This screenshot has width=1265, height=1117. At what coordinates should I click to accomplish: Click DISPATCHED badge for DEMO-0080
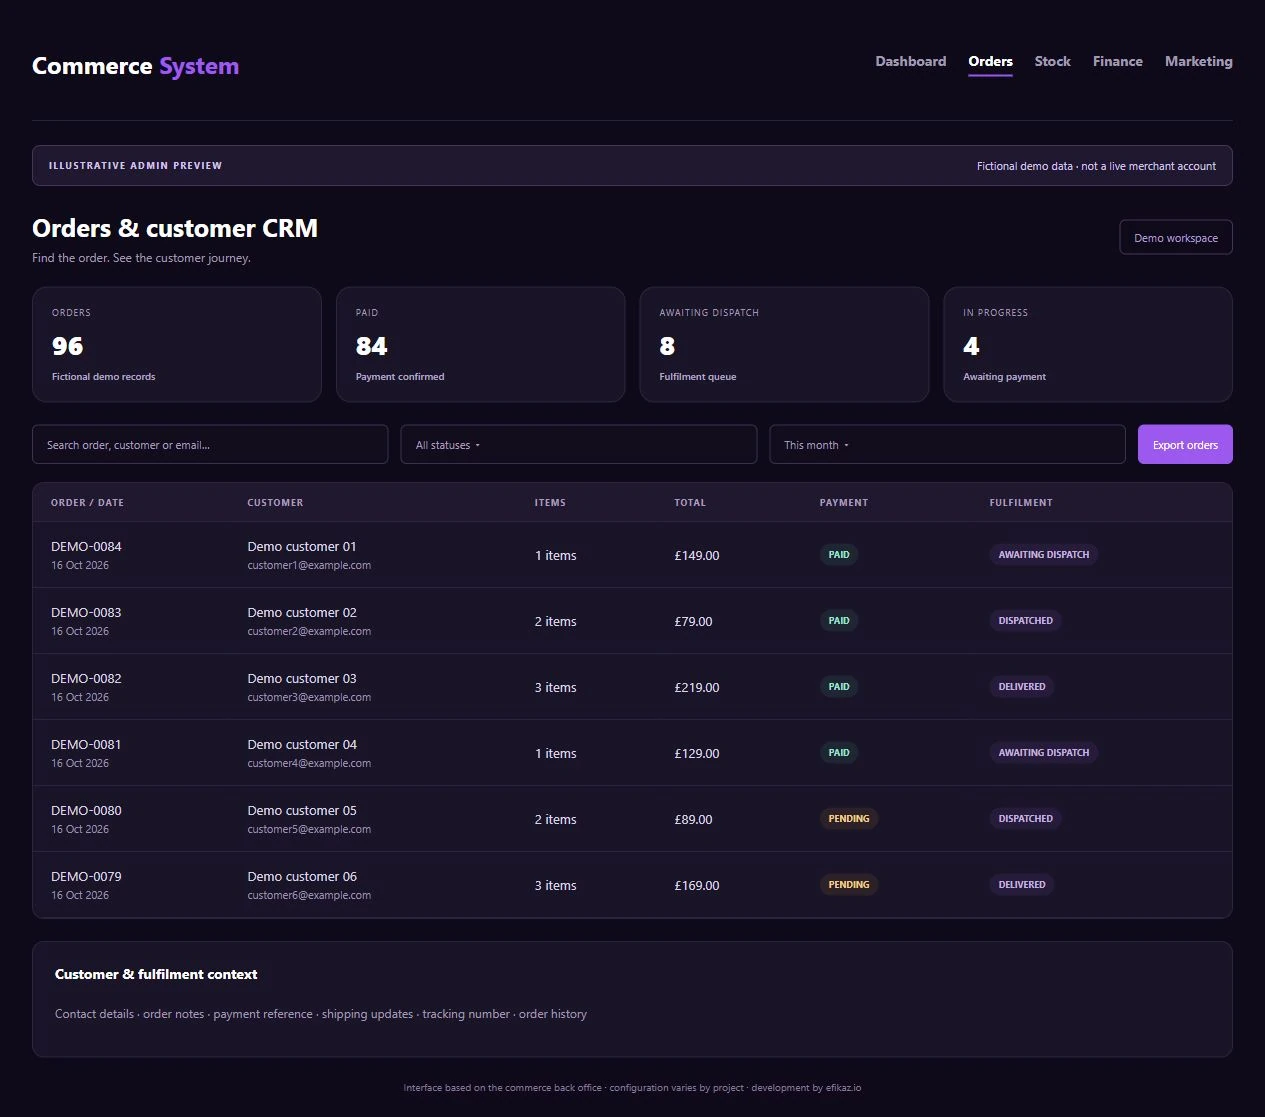(1026, 819)
